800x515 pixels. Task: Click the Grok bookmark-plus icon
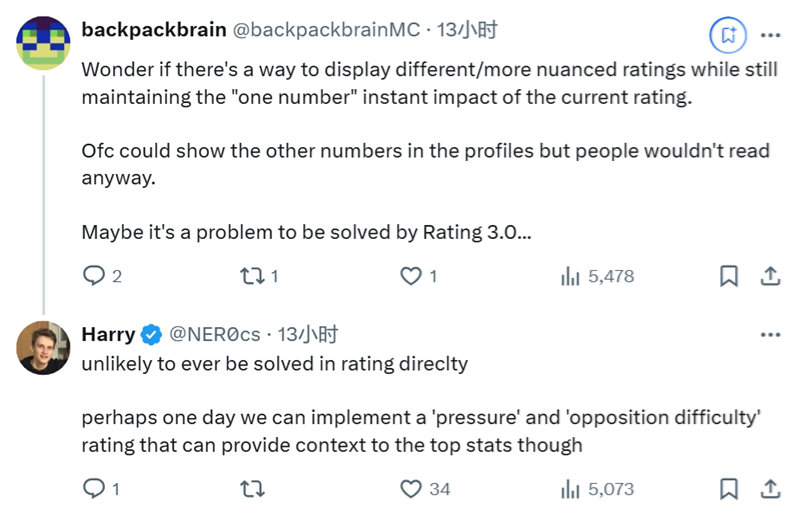(728, 35)
